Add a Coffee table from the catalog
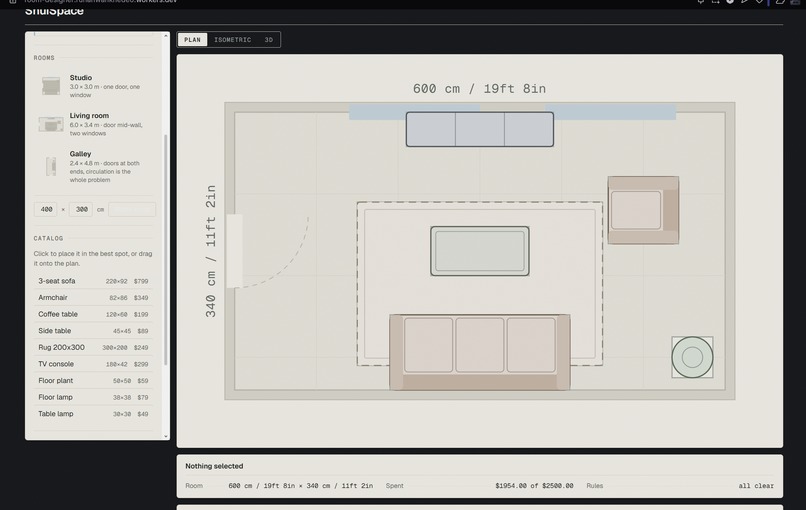This screenshot has height=510, width=806. [93, 314]
